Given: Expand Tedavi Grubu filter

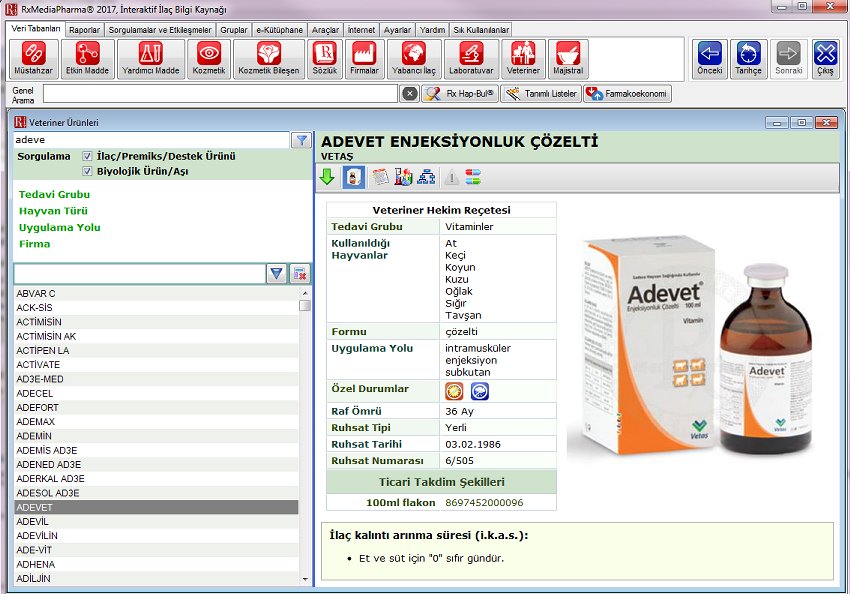Looking at the screenshot, I should click(x=54, y=194).
